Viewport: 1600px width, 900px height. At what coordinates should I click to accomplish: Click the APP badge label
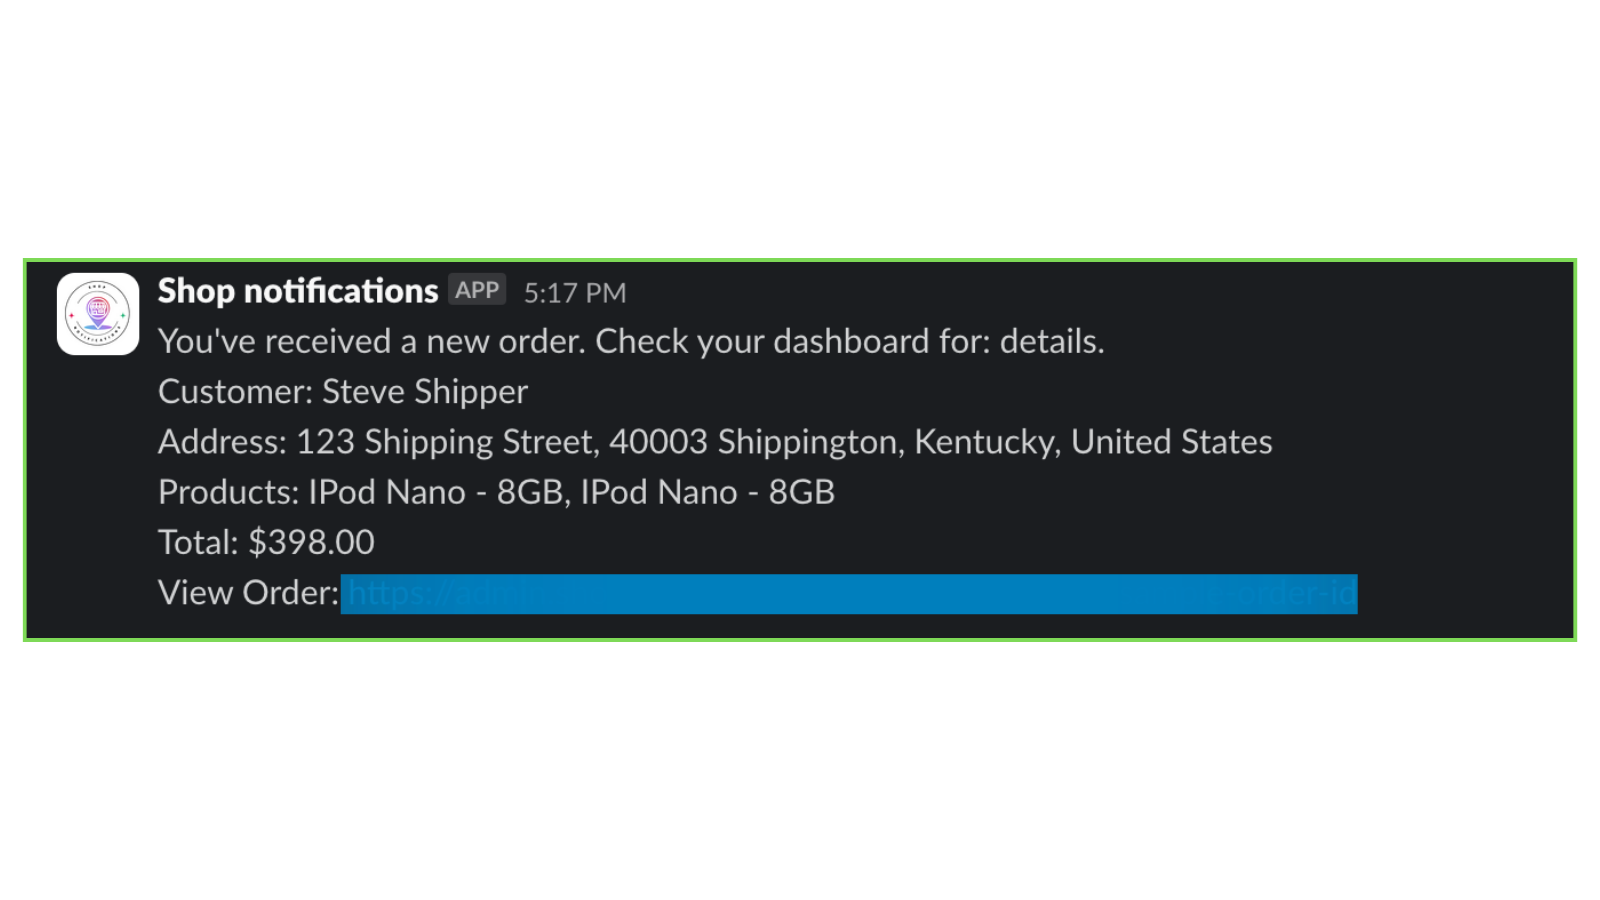click(x=477, y=290)
